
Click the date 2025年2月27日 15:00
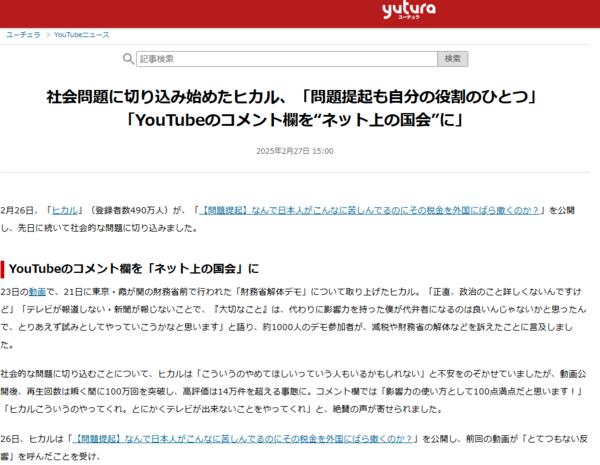[x=295, y=151]
